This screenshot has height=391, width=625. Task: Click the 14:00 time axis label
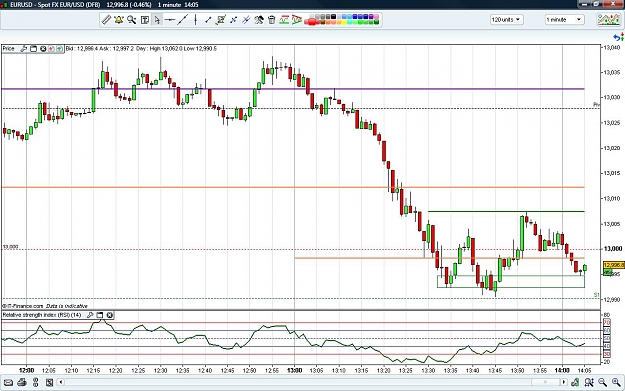point(562,370)
